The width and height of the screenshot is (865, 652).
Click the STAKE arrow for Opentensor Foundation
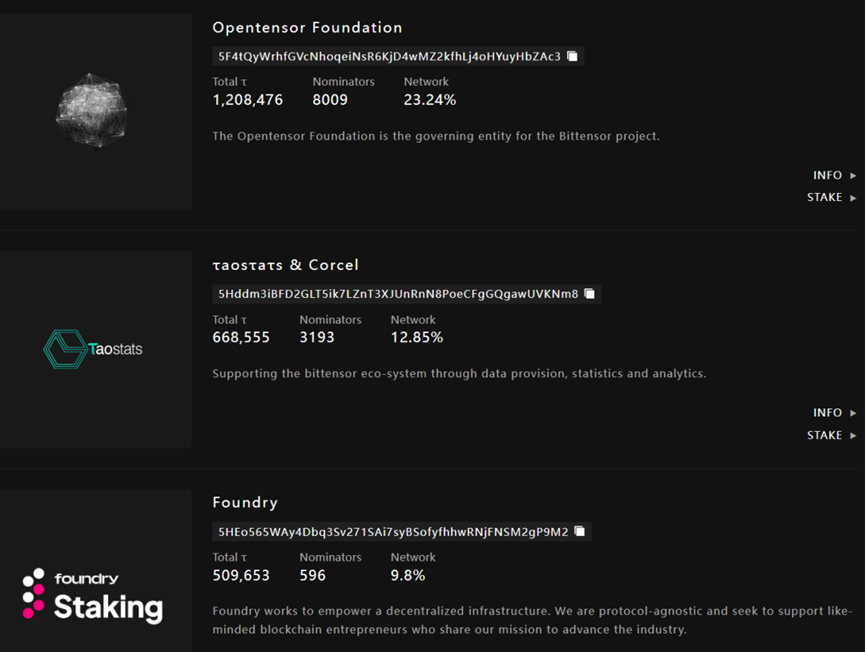[853, 198]
